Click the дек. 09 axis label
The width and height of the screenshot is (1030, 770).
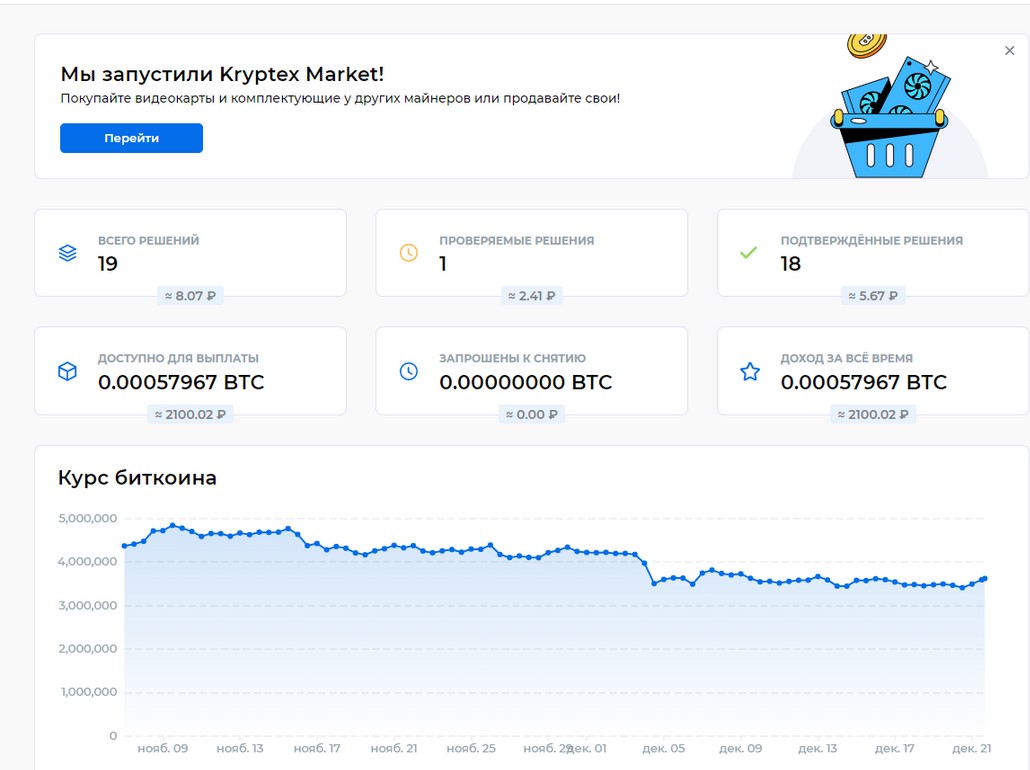[740, 748]
